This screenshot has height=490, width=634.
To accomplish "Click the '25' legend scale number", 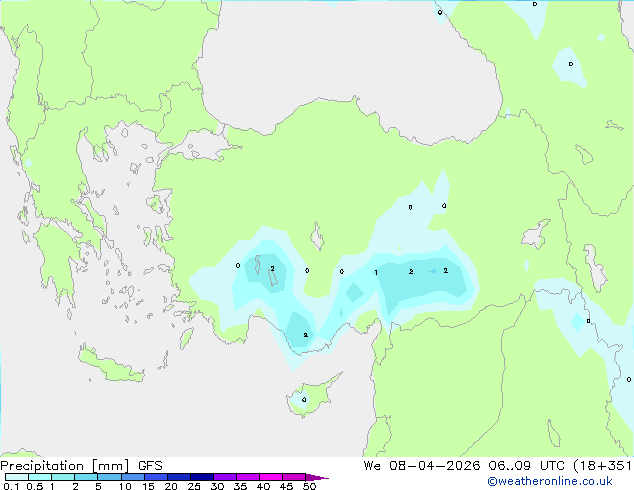I will point(194,486).
